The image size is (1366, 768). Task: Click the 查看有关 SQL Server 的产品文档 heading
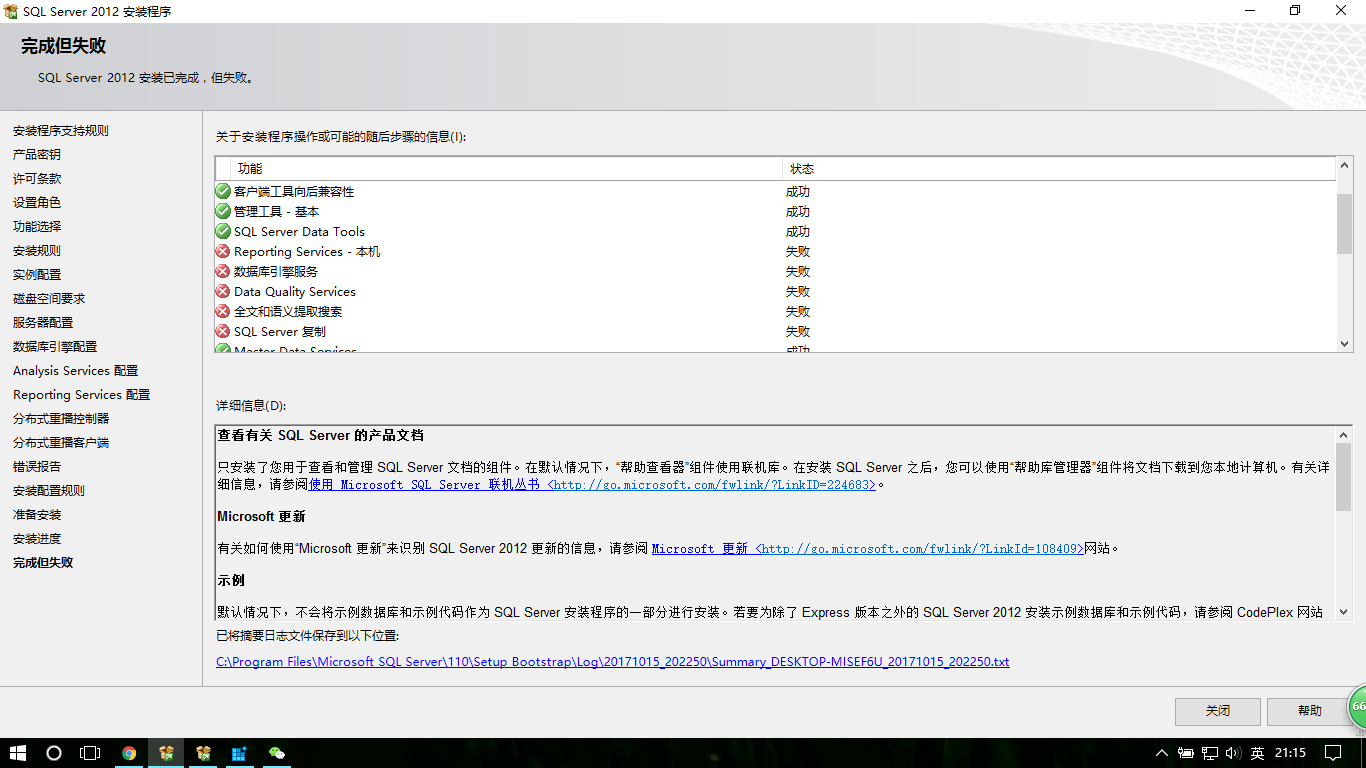pyautogui.click(x=321, y=435)
